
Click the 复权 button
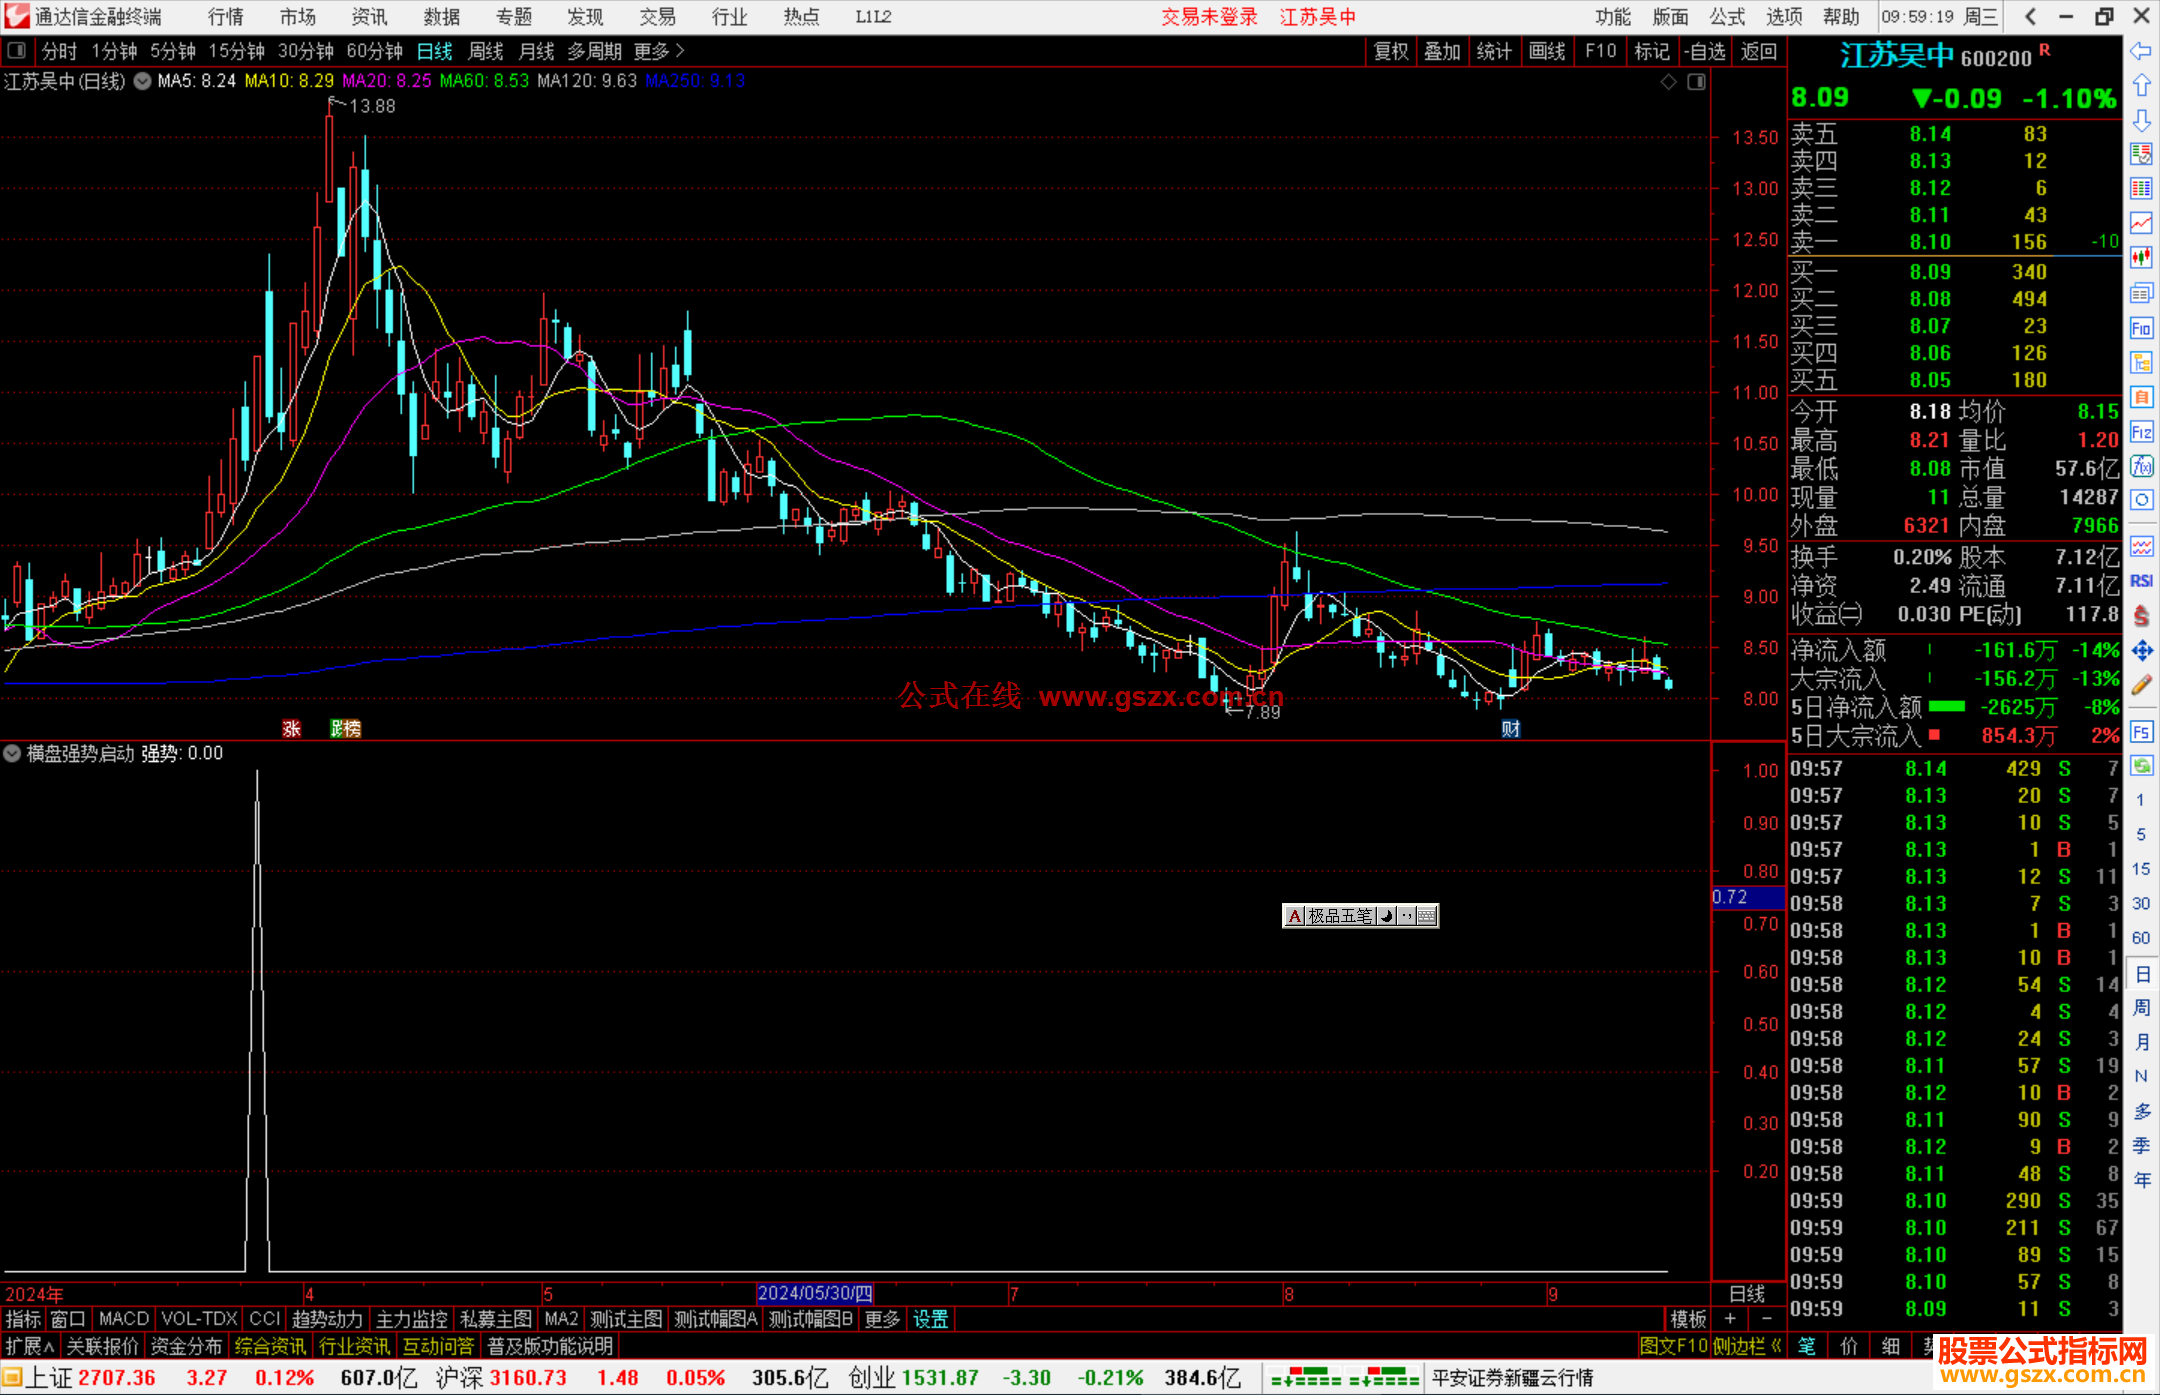1391,51
